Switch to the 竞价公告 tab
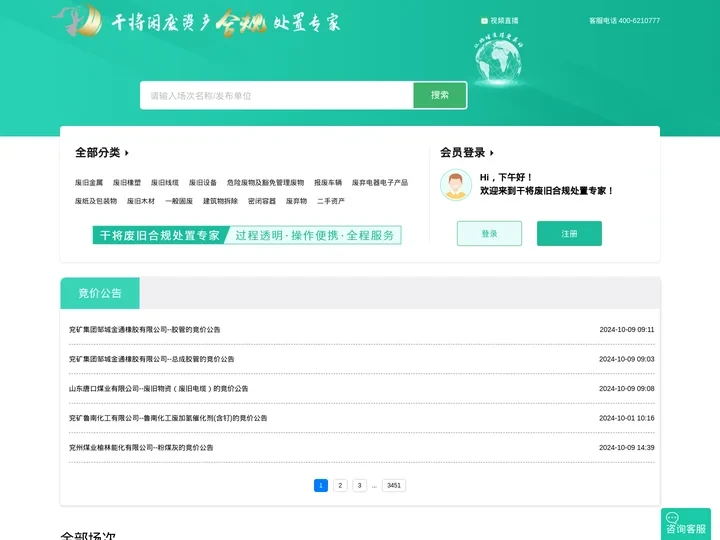The height and width of the screenshot is (540, 720). click(x=100, y=293)
